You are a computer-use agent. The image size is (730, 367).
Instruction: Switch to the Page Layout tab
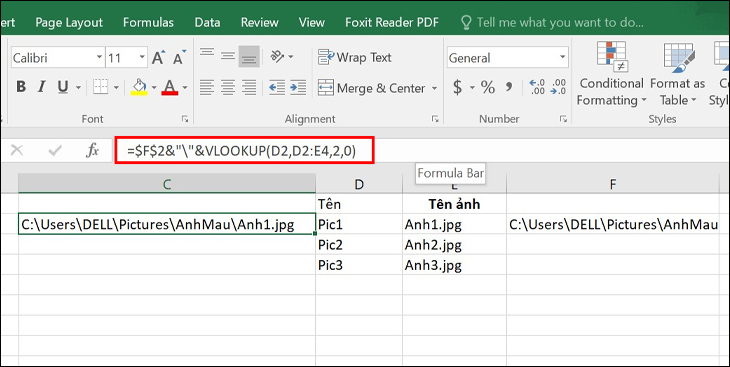(69, 22)
